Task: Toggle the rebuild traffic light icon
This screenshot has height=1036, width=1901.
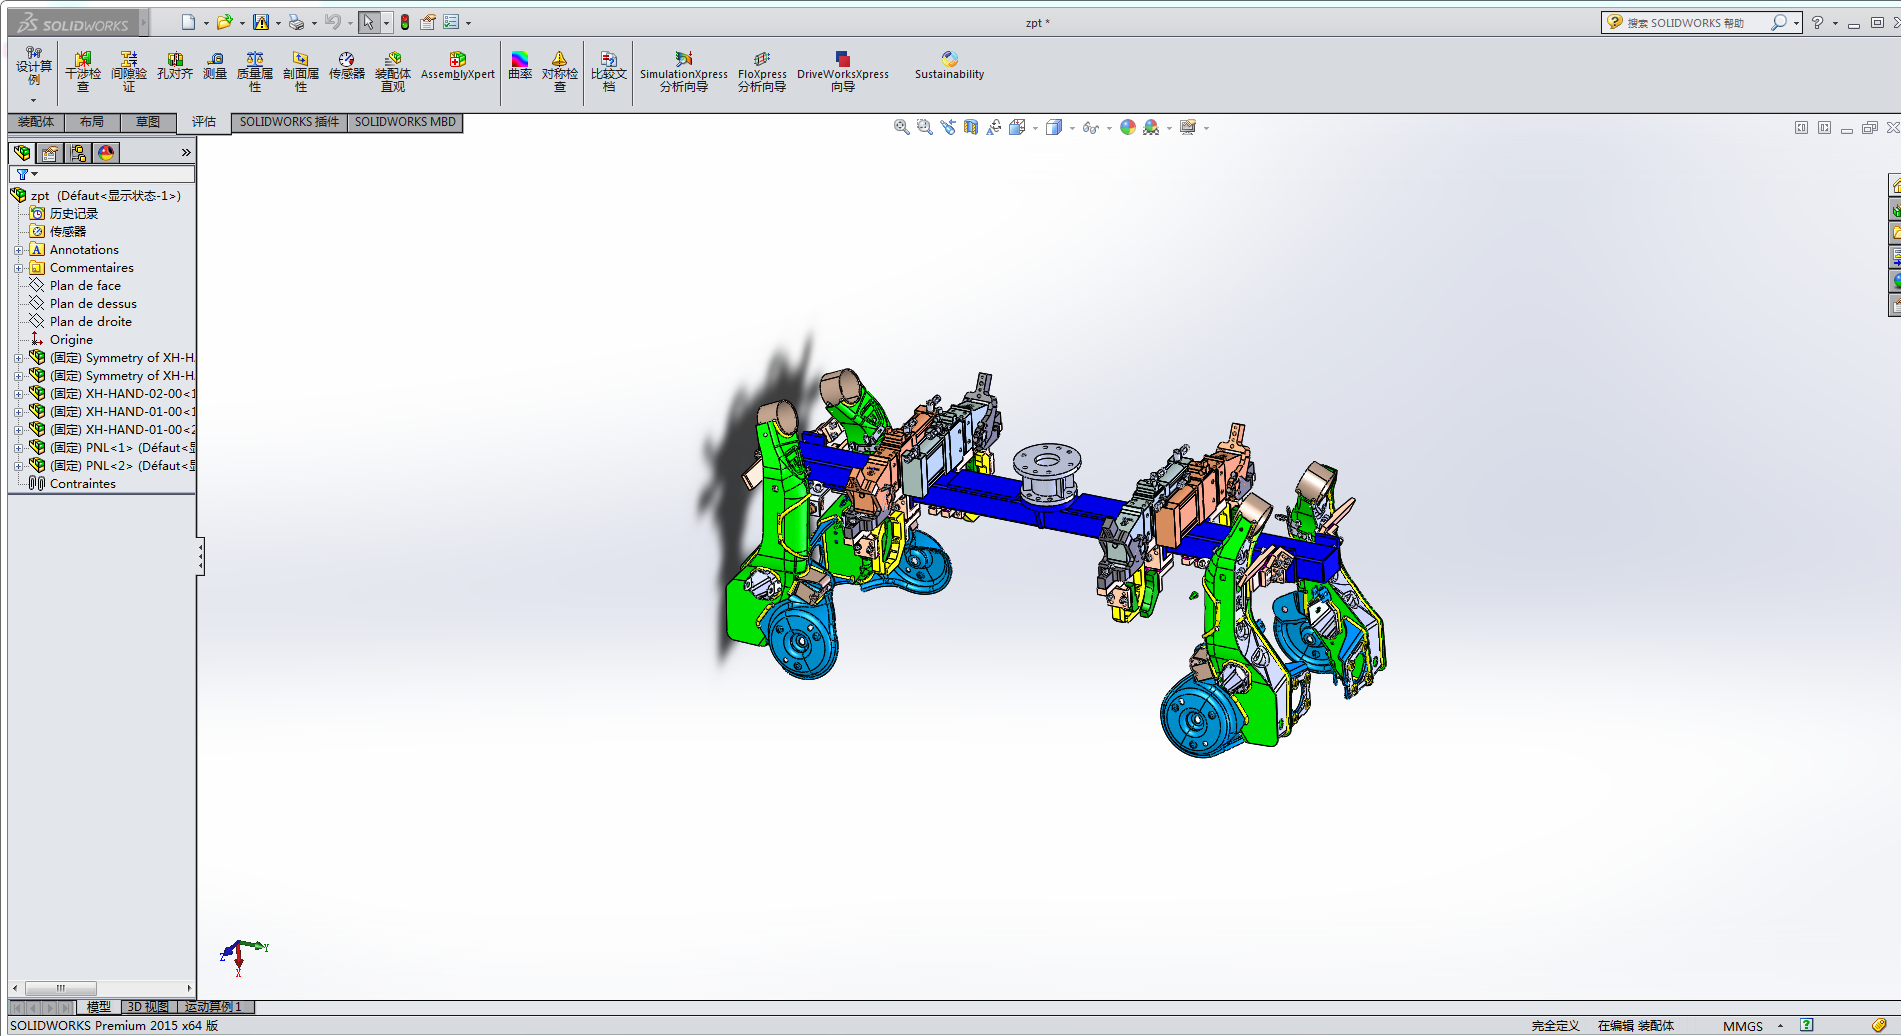Action: click(405, 22)
